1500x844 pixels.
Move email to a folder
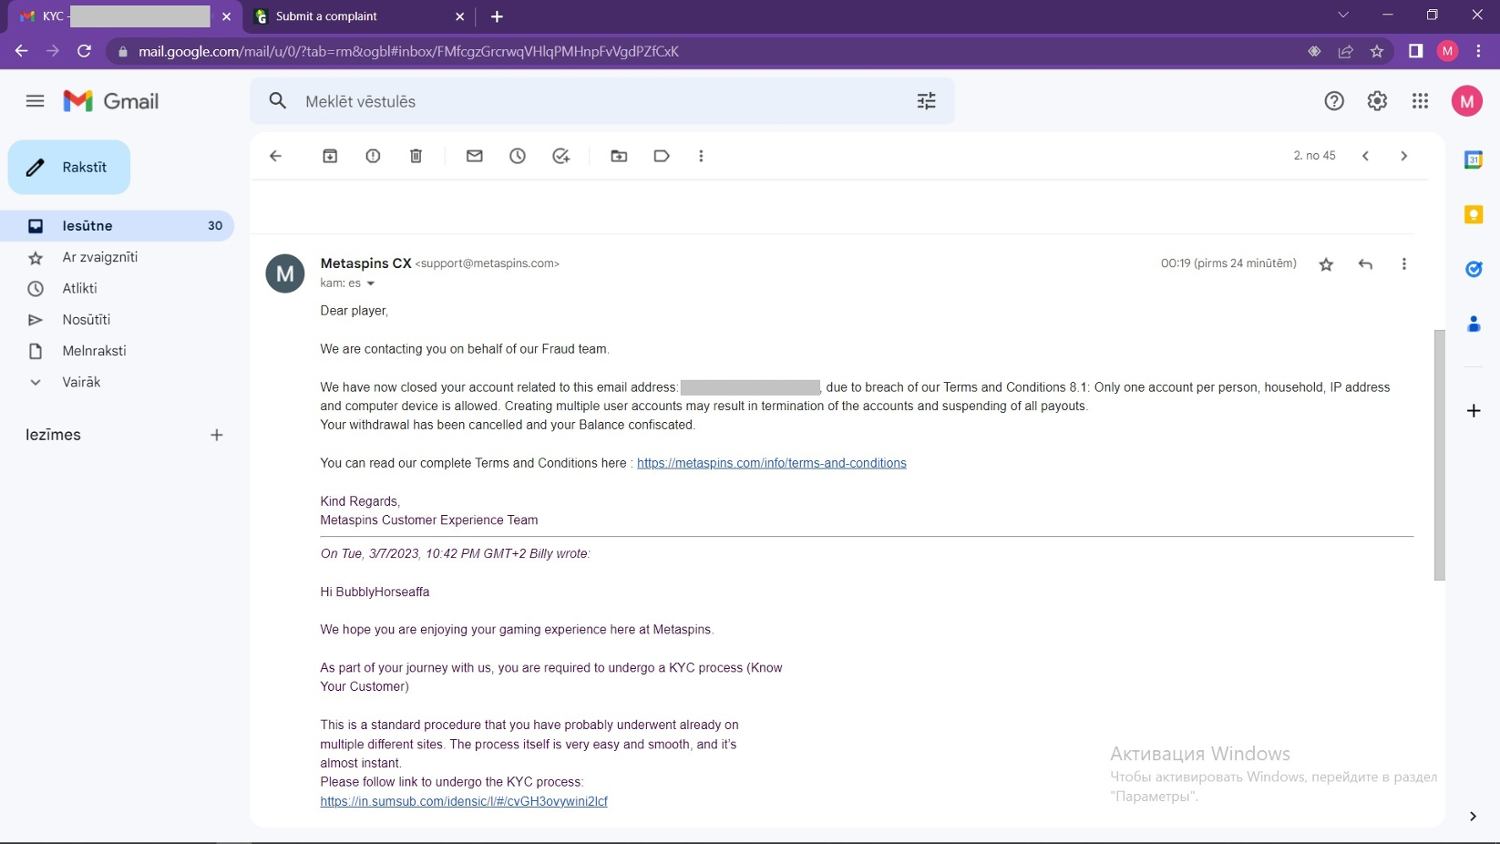pos(619,156)
